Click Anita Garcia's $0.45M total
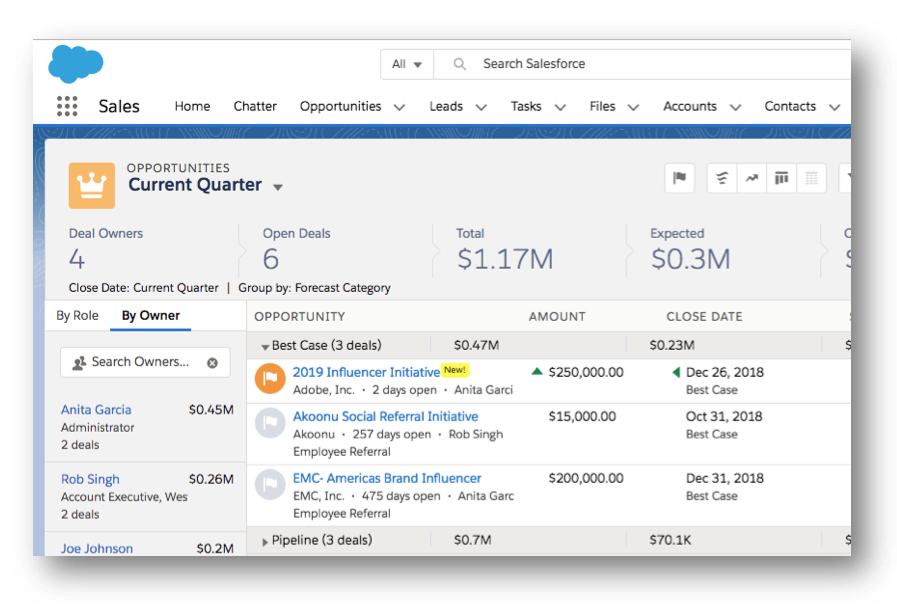Viewport: 897px width, 609px height. tap(211, 409)
